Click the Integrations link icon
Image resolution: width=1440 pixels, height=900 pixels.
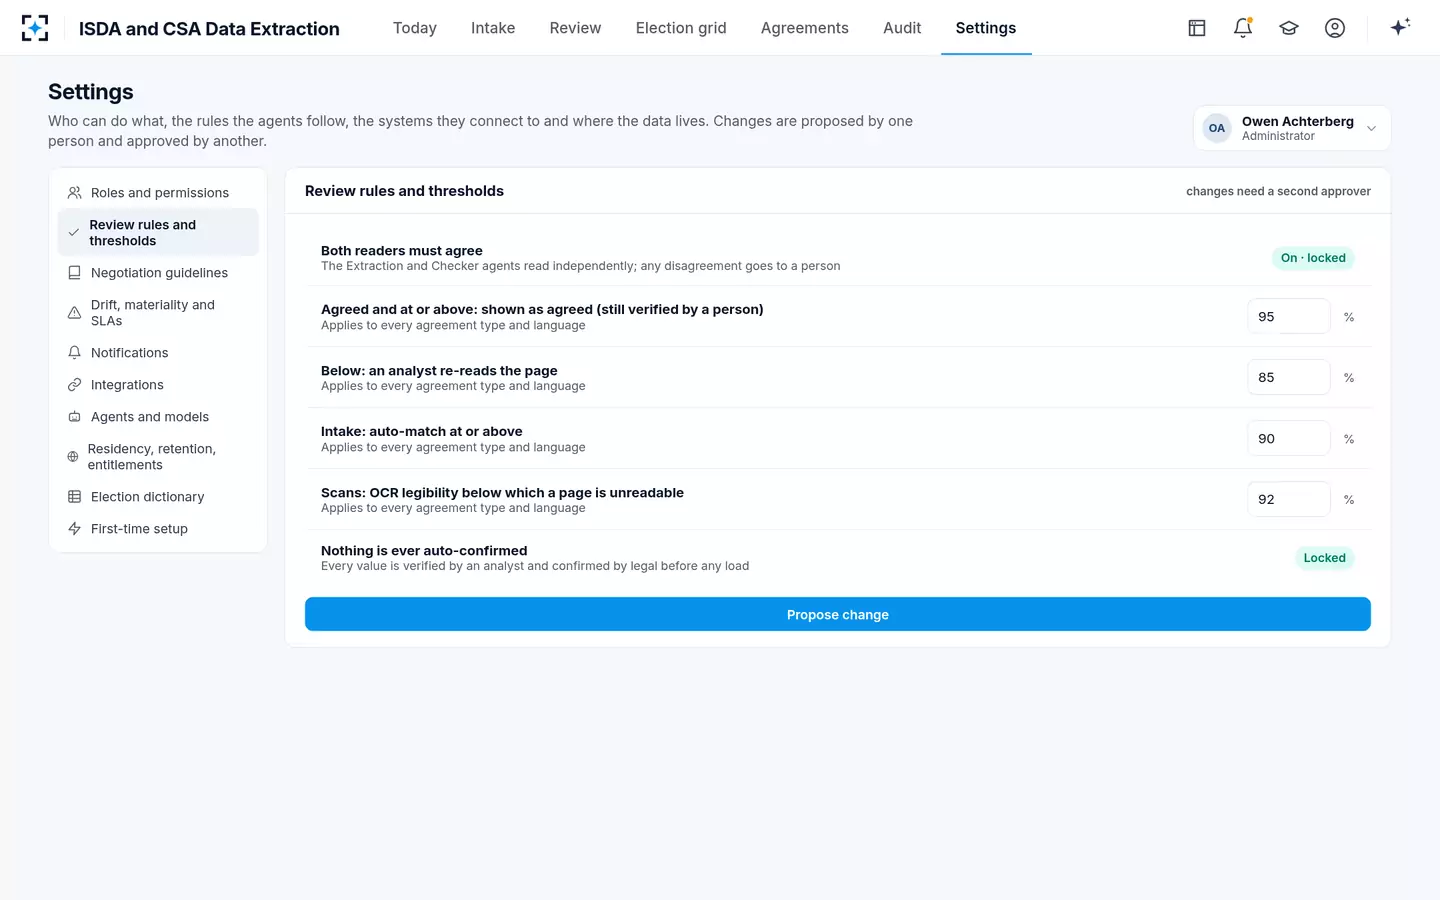pos(74,385)
